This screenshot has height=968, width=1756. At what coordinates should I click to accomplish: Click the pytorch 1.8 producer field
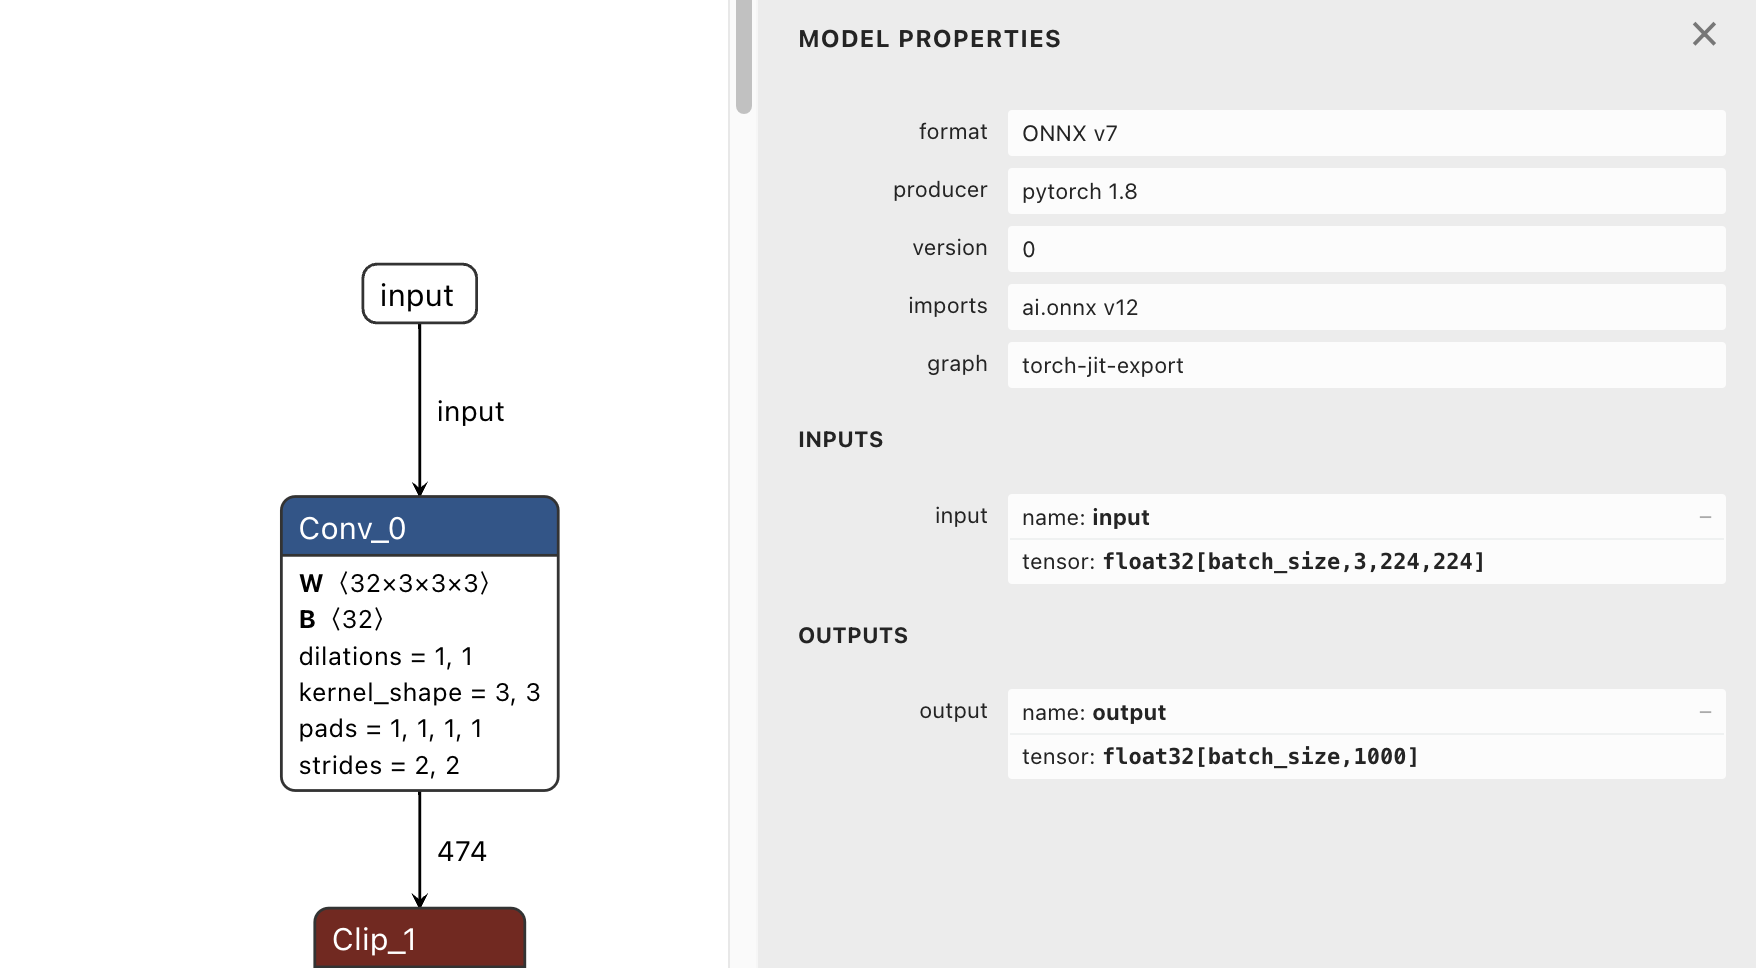point(1367,191)
